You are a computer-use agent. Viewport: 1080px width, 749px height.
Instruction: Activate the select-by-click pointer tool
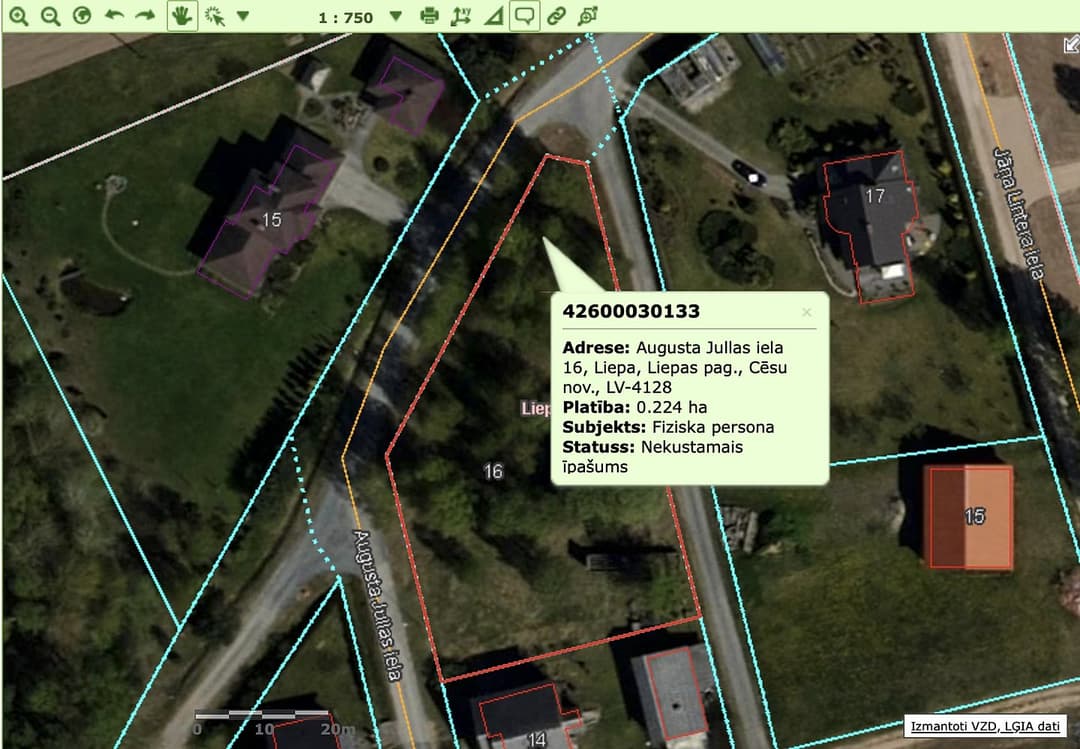click(215, 17)
